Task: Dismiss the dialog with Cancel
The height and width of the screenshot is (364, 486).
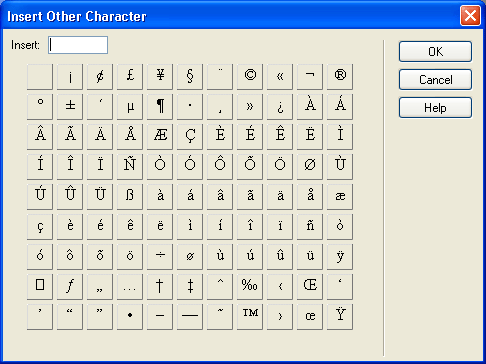Action: tap(435, 80)
